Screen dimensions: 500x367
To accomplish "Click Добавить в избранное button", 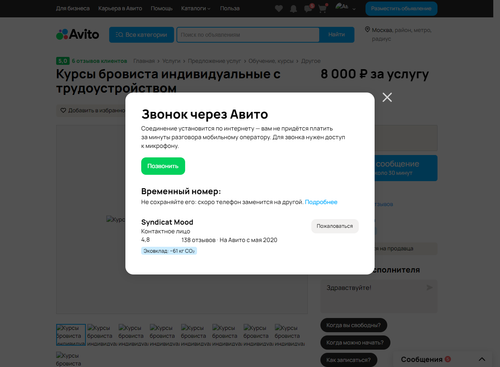I will coord(92,110).
